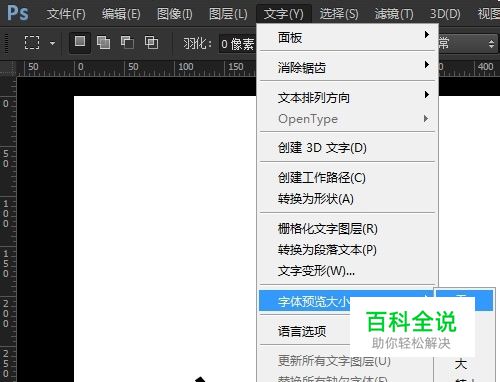
Task: Open the 图像(I) menu
Action: pos(174,14)
